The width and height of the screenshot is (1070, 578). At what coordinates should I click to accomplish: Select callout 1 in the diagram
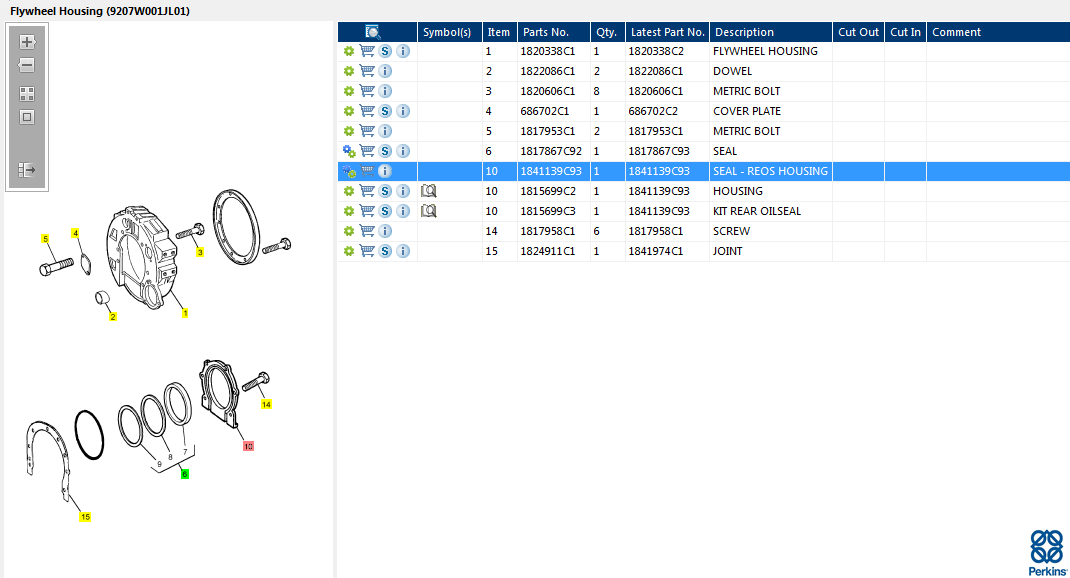tap(185, 313)
